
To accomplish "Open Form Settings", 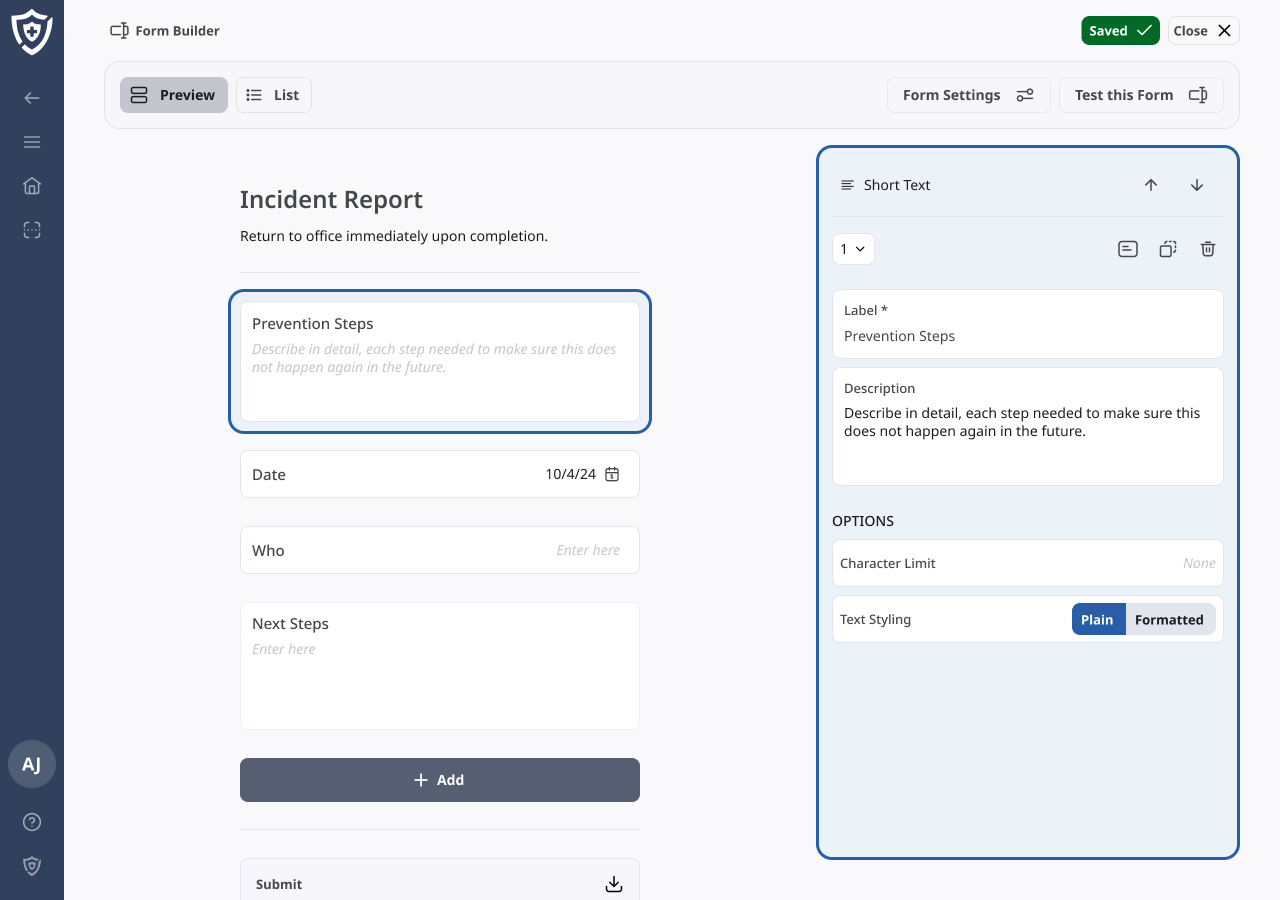I will 969,95.
